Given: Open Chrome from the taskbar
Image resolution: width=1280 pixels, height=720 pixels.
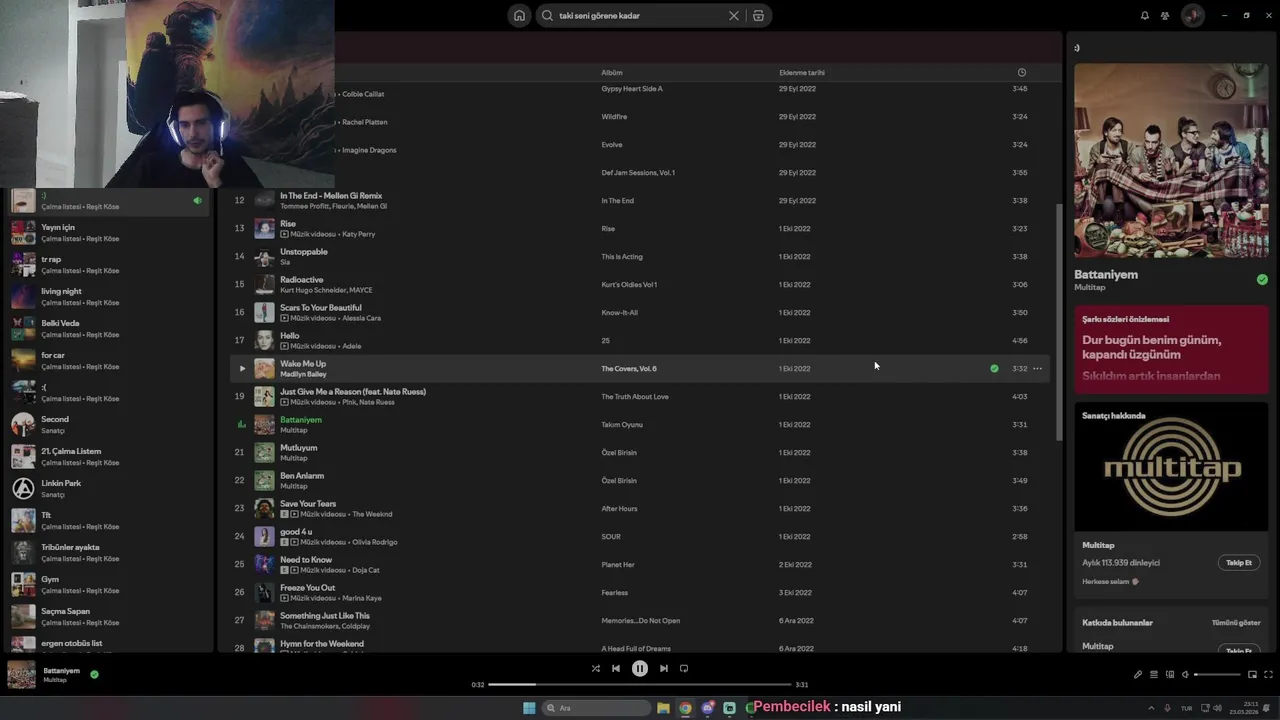Looking at the screenshot, I should click(685, 708).
